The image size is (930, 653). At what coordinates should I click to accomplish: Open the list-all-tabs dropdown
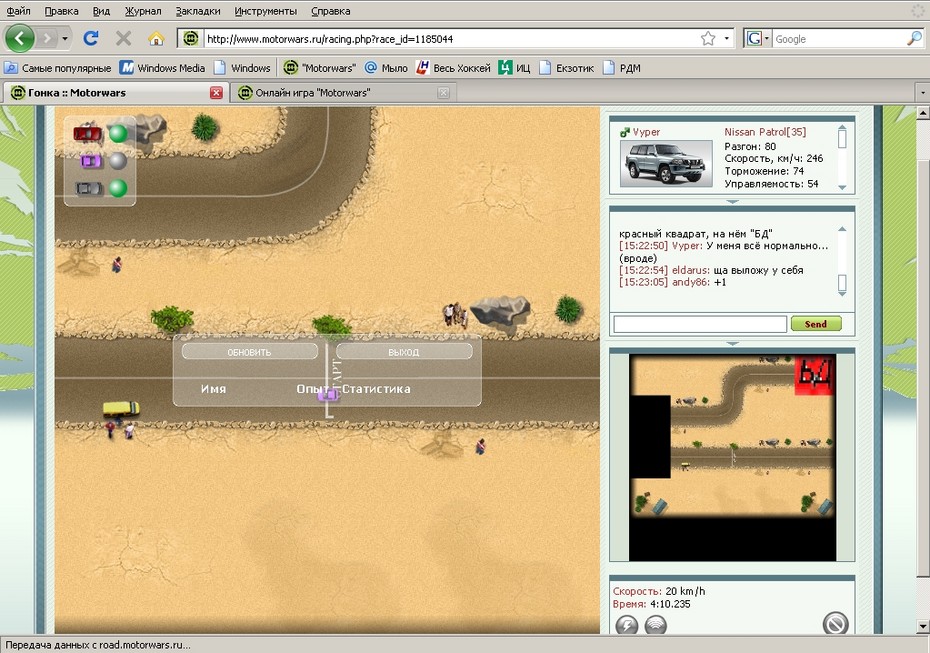(922, 93)
